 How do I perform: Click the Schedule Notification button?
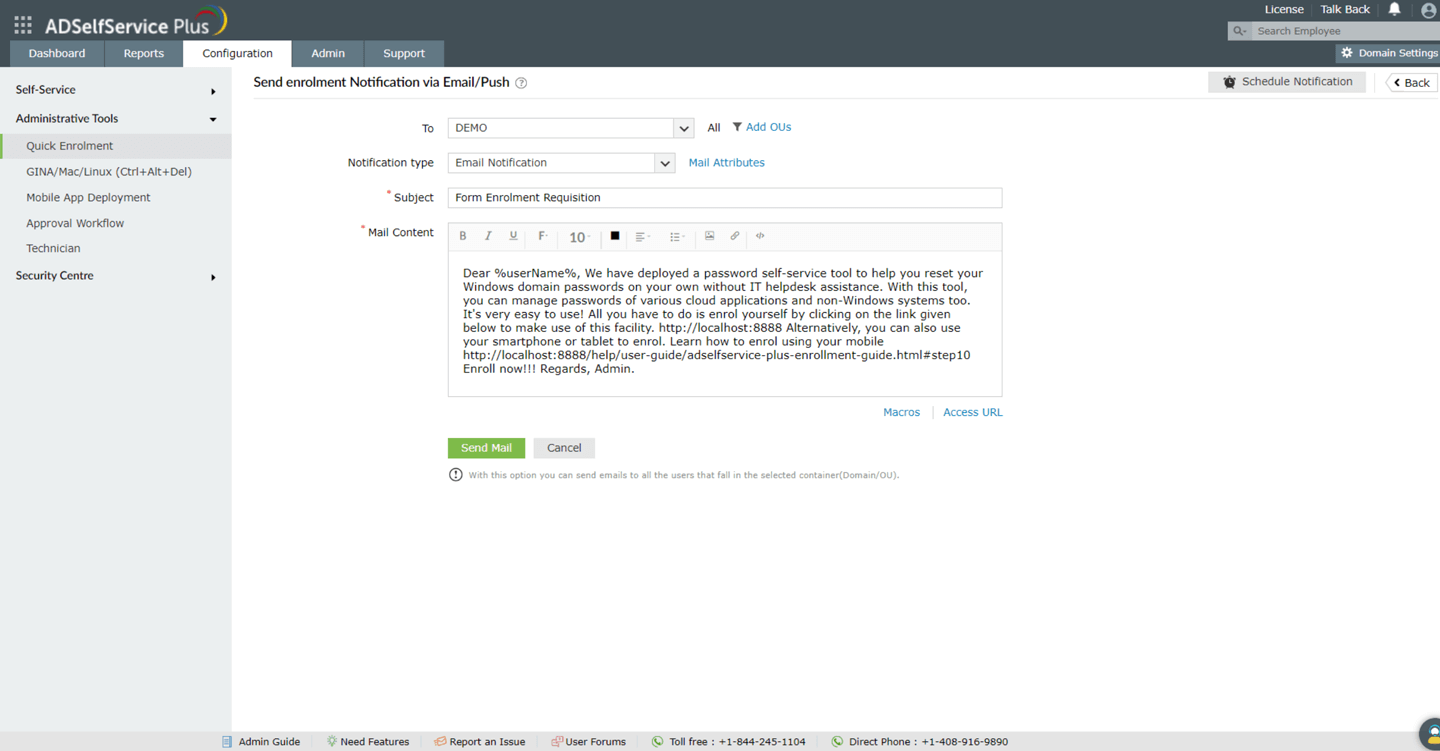[x=1287, y=82]
